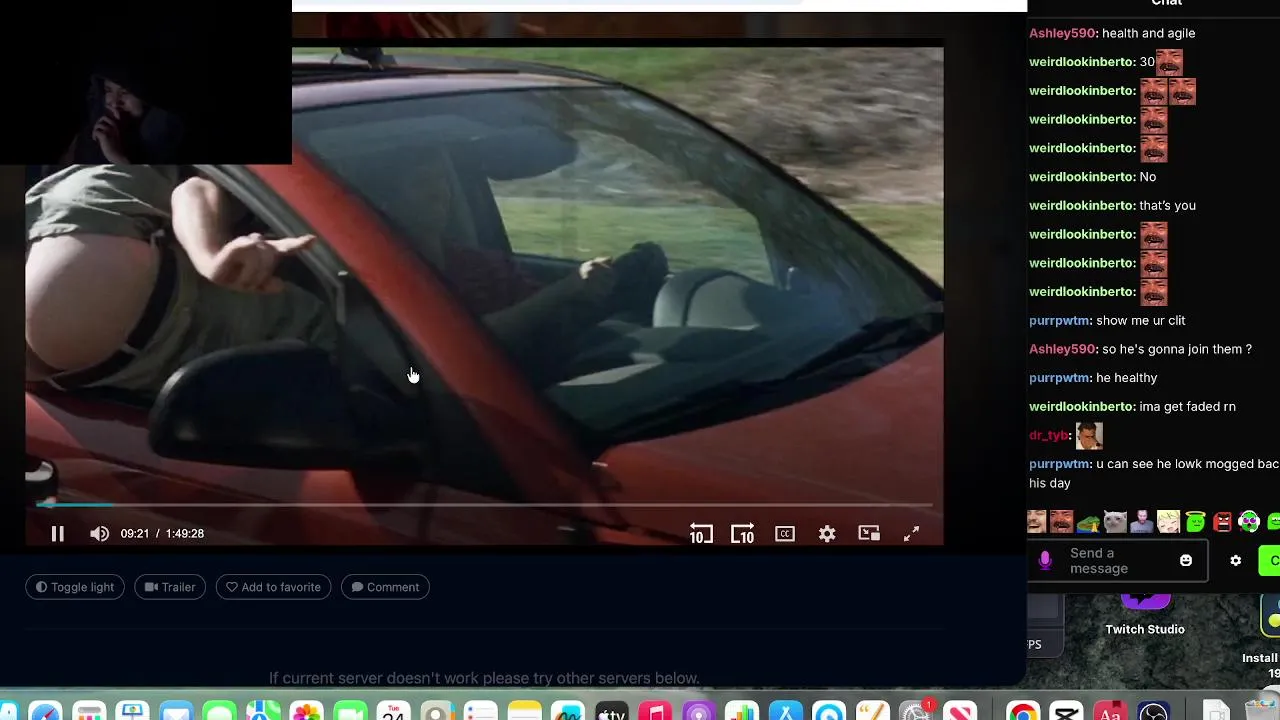
Task: Open Safari from the dock
Action: [x=45, y=712]
